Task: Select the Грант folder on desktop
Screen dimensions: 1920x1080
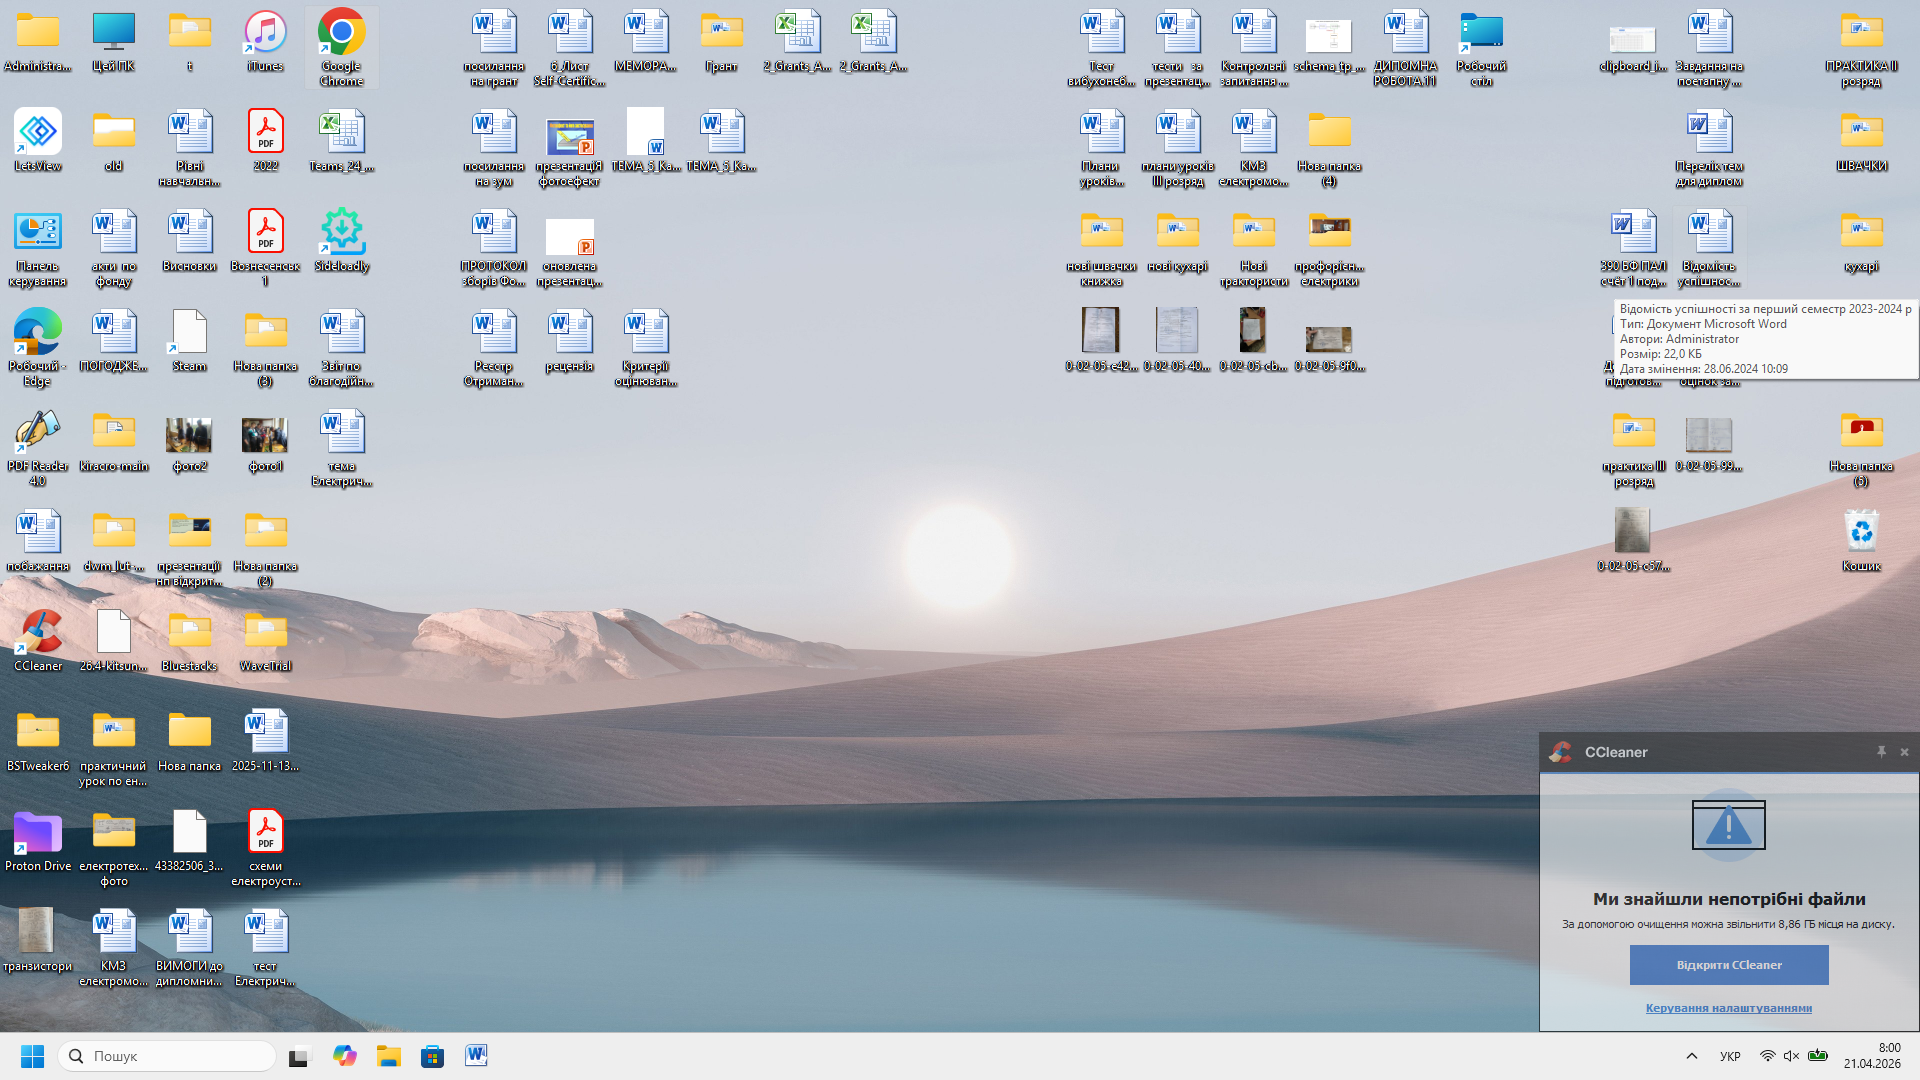Action: coord(721,40)
